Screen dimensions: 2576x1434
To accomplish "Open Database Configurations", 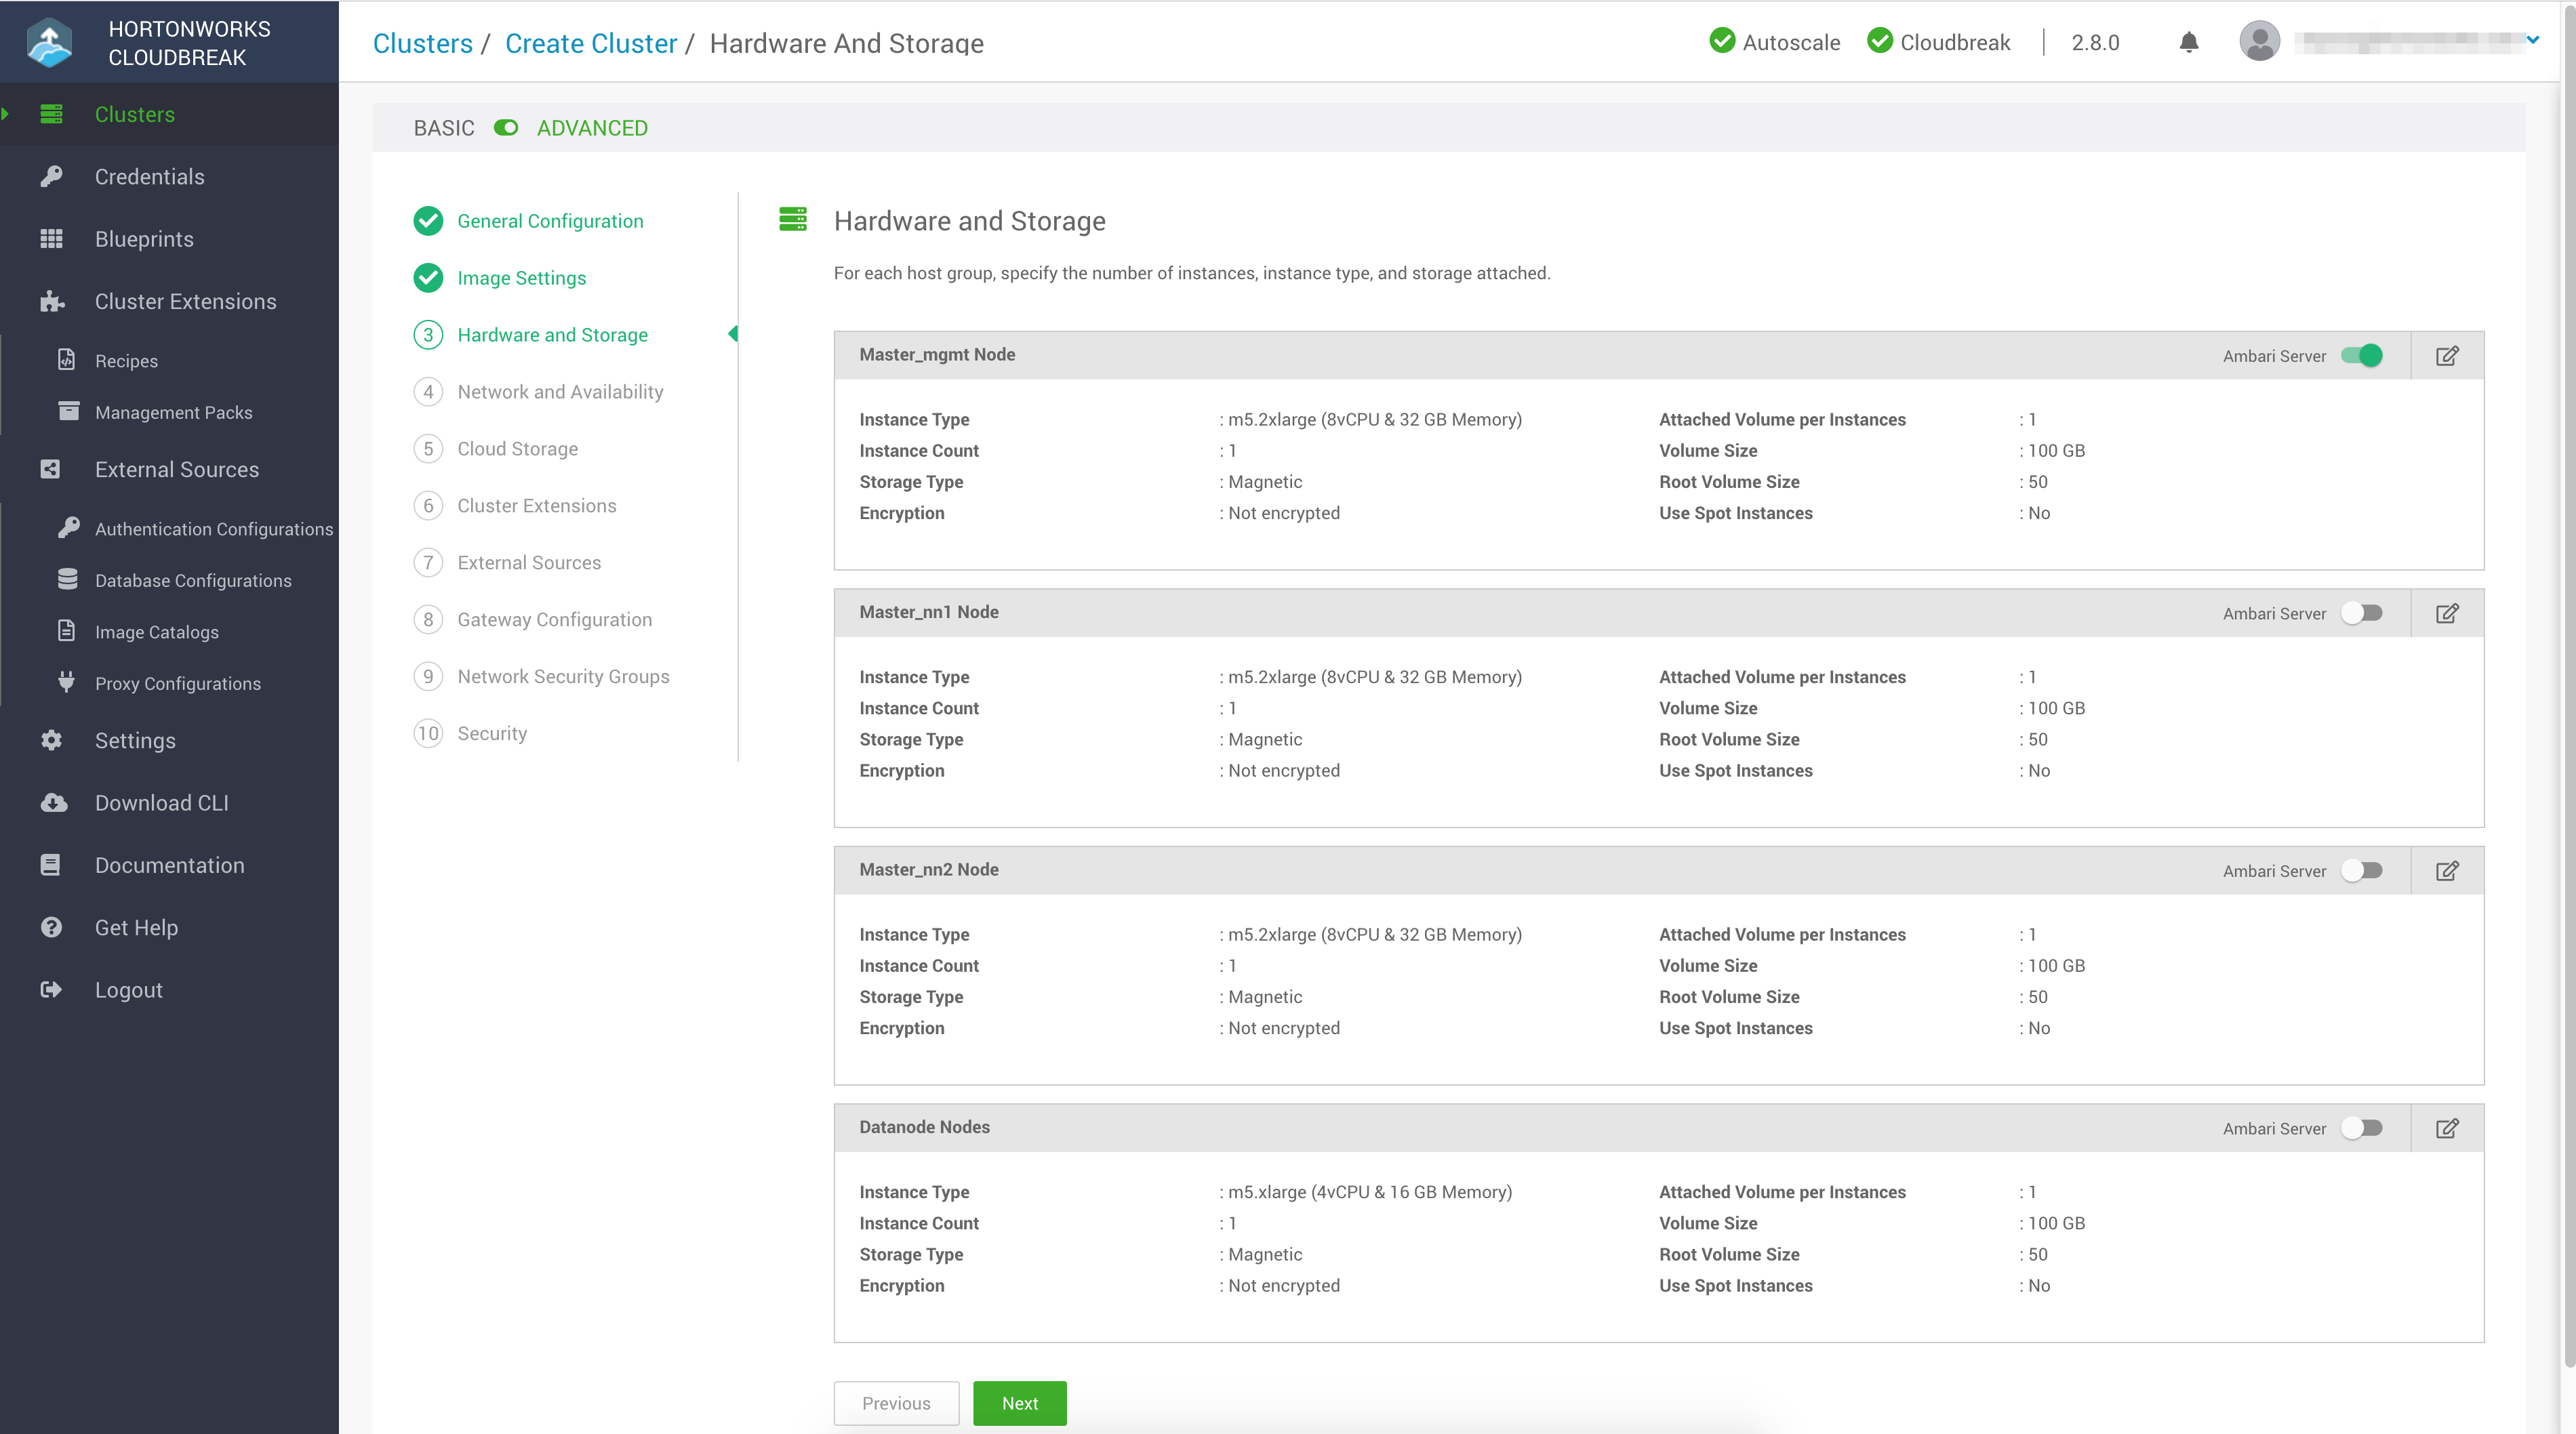I will pos(193,580).
